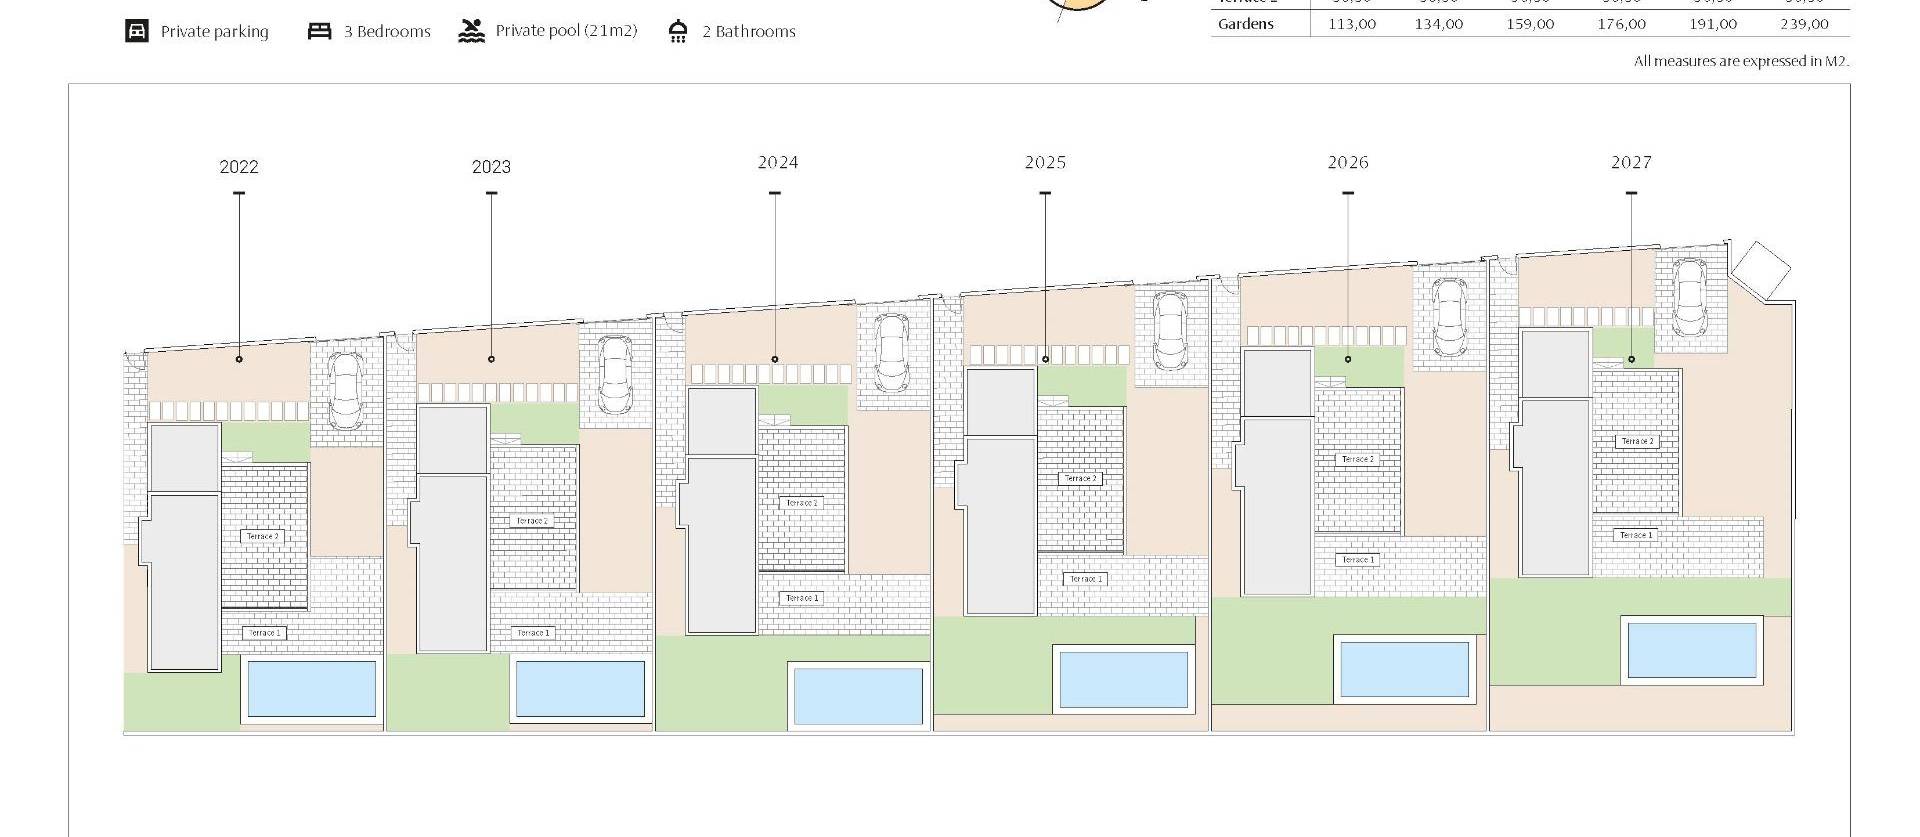Viewport: 1920px width, 837px height.
Task: Click the swimming pool of plot 2026
Action: (1404, 669)
